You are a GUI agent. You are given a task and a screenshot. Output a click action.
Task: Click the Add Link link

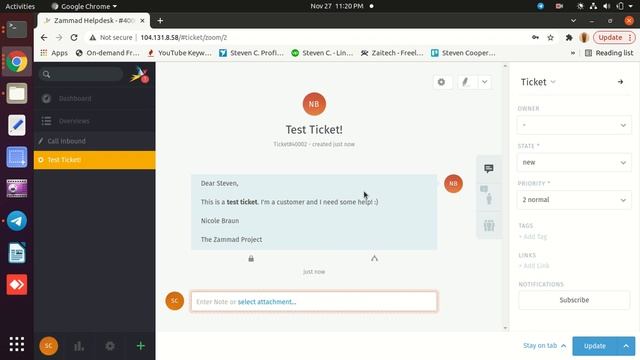coord(533,266)
